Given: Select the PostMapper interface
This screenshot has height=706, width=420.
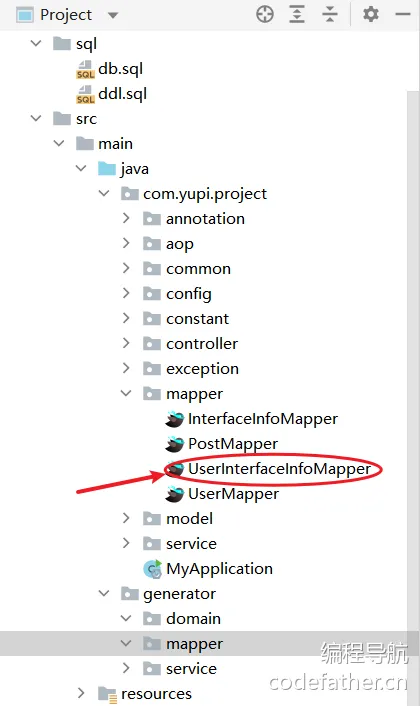Looking at the screenshot, I should tap(233, 444).
